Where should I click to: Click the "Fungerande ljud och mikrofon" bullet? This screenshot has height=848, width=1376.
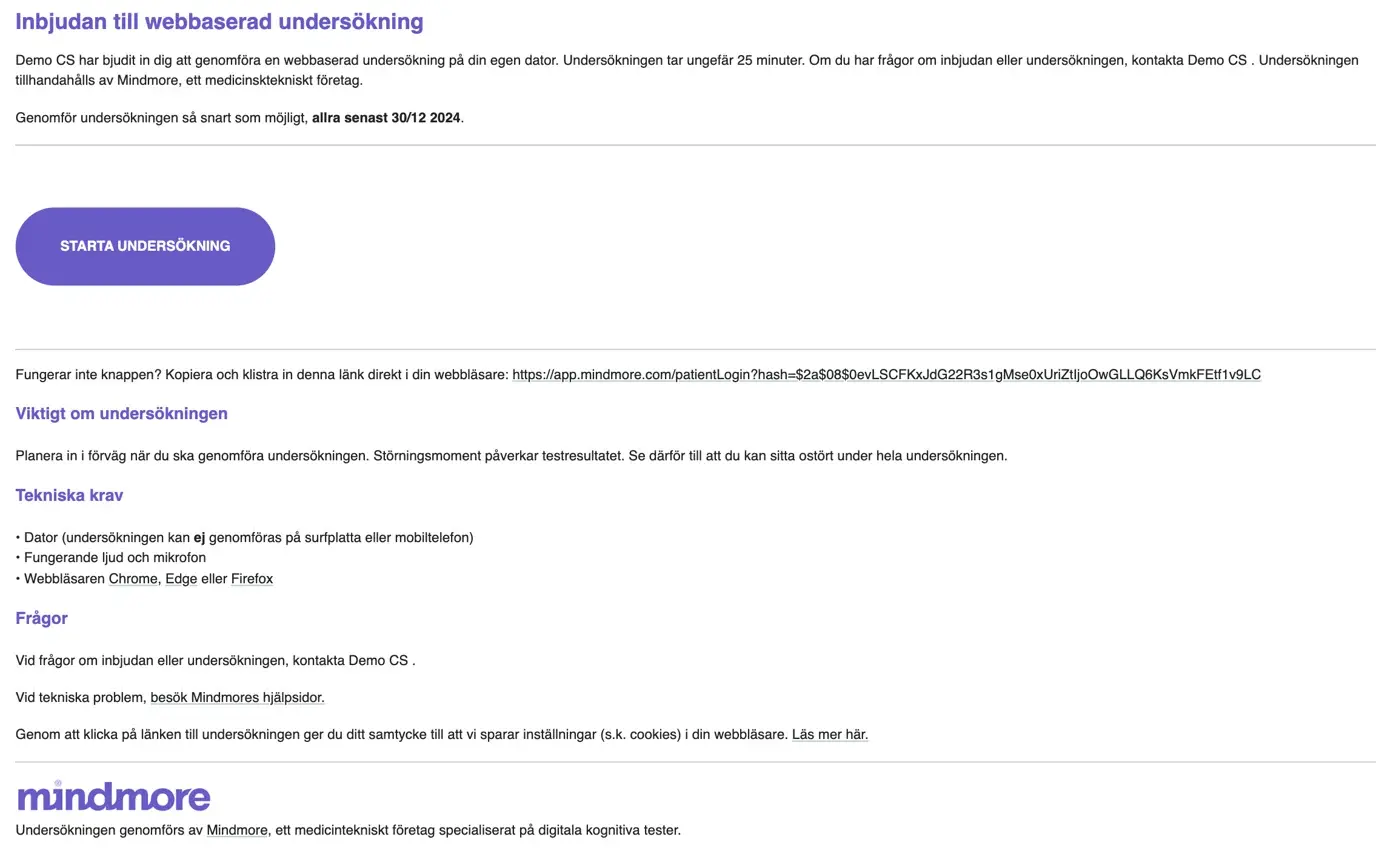coord(114,558)
